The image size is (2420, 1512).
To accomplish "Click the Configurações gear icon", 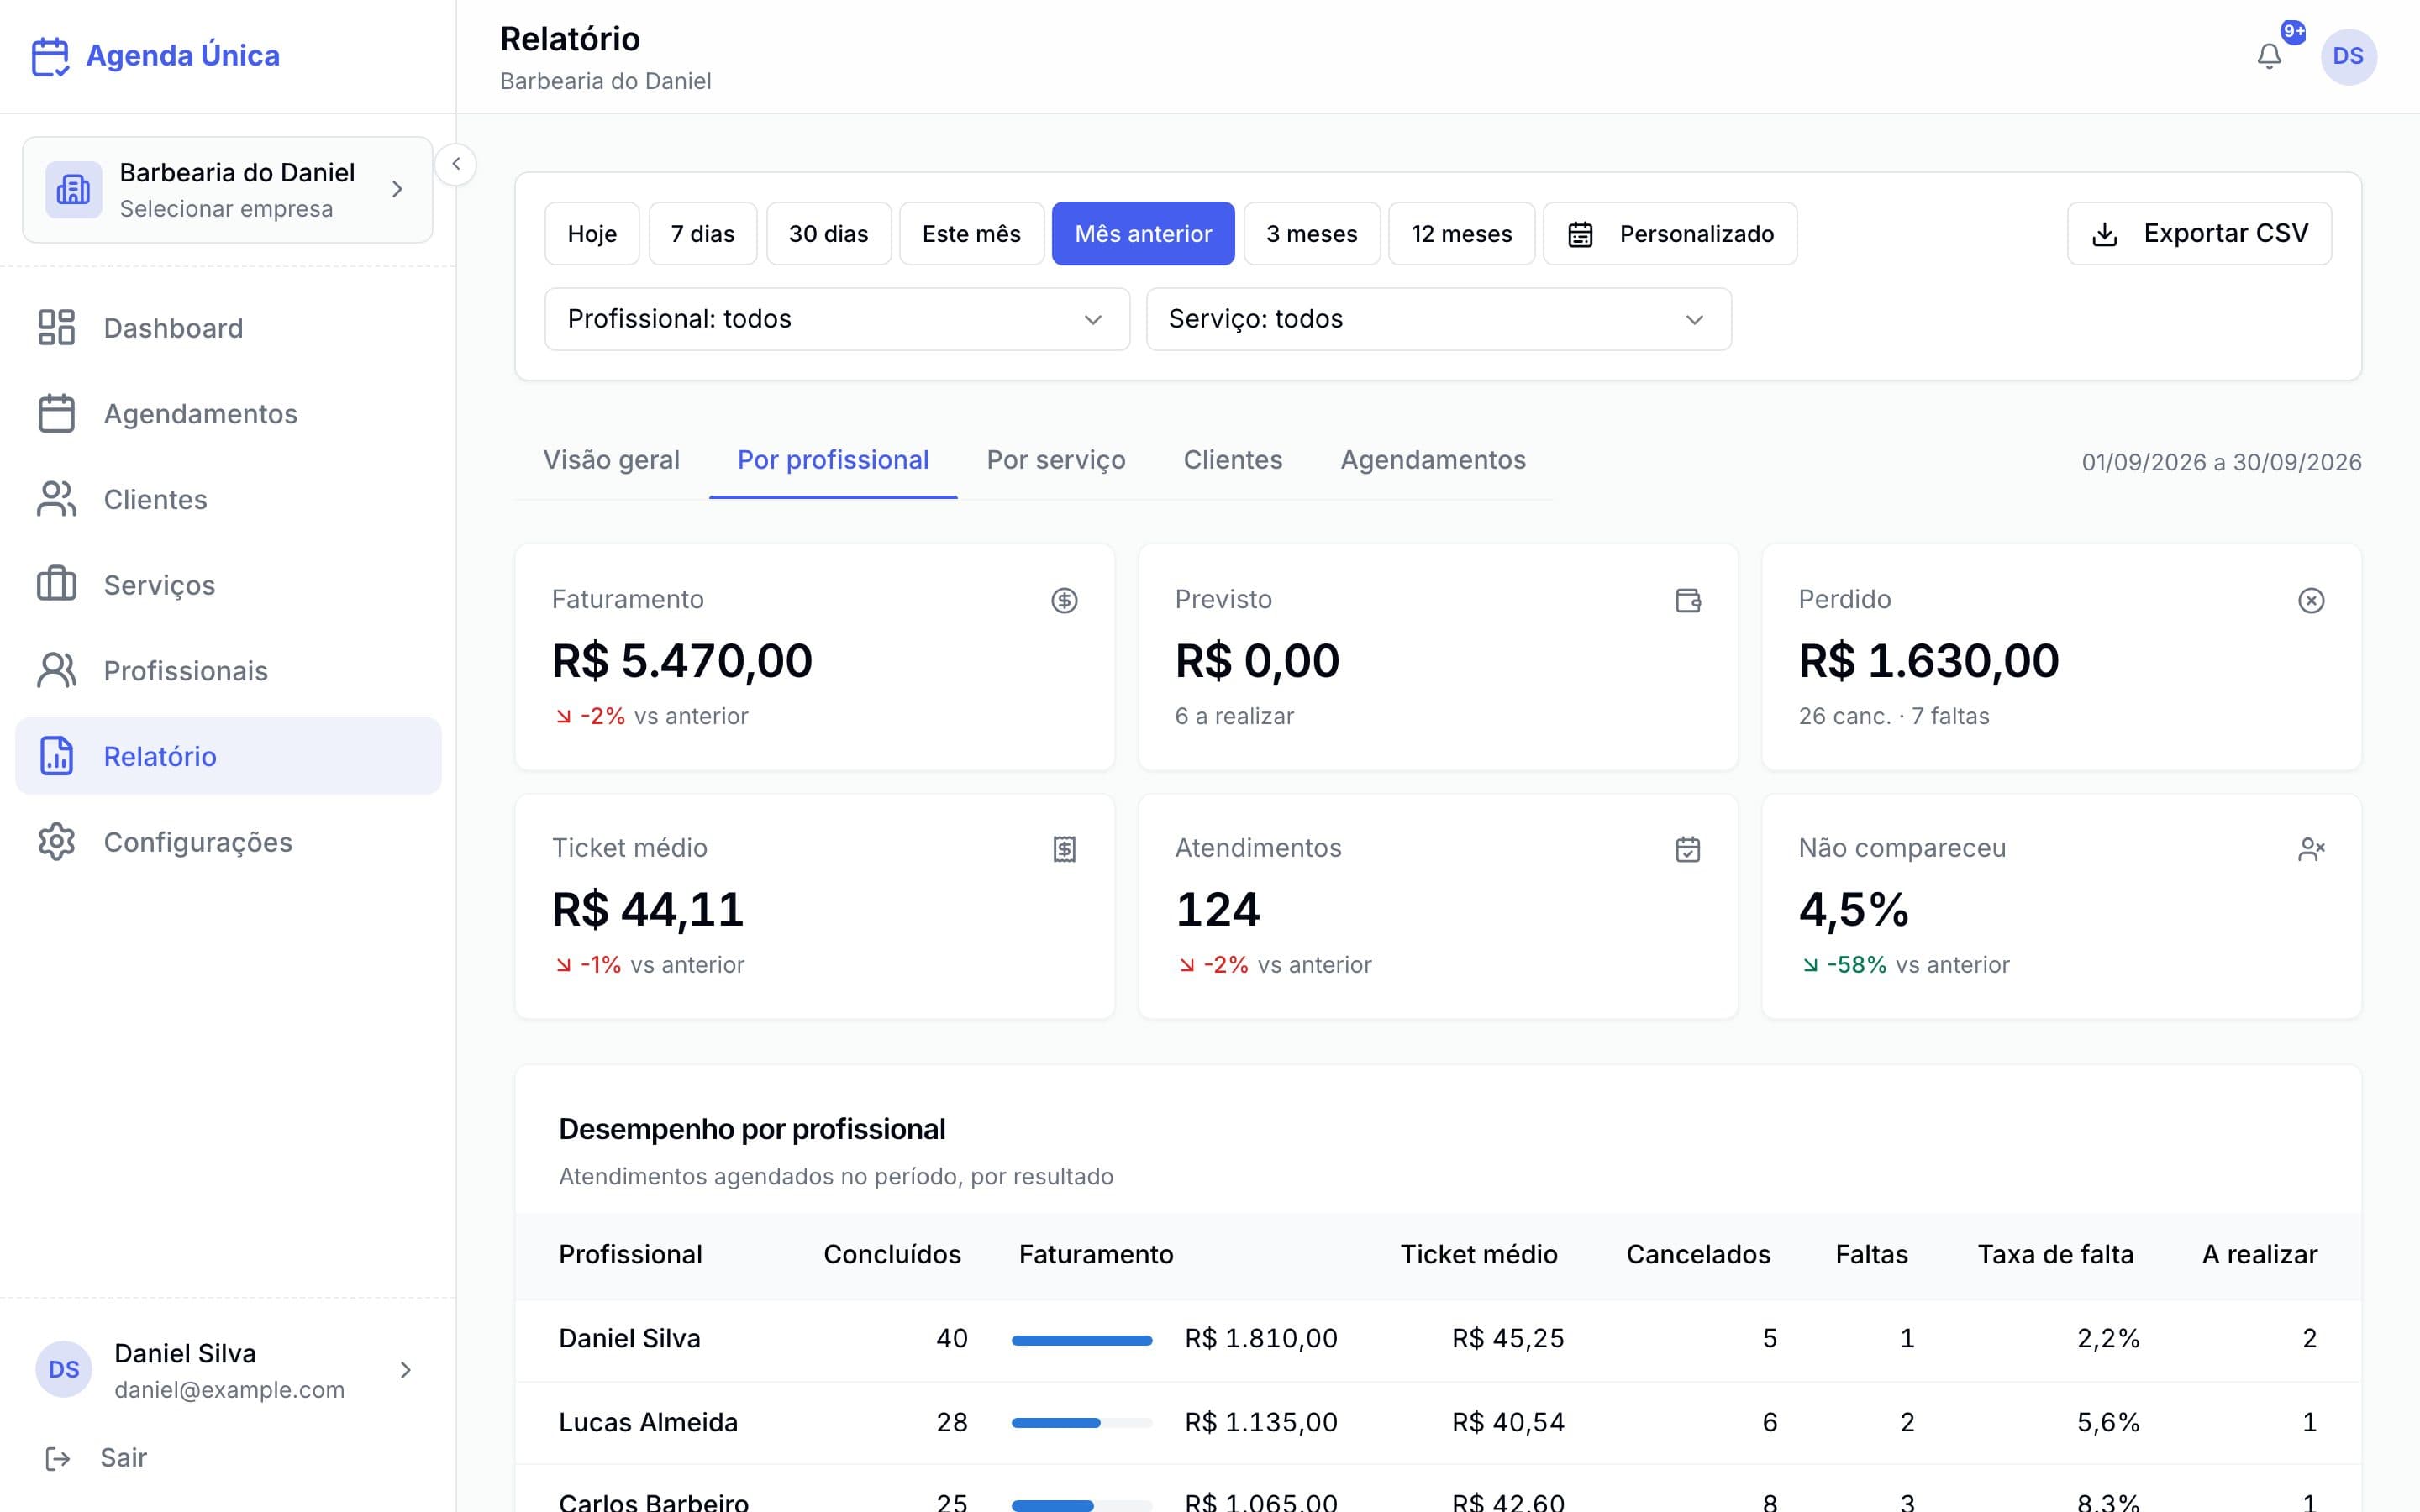I will [56, 842].
